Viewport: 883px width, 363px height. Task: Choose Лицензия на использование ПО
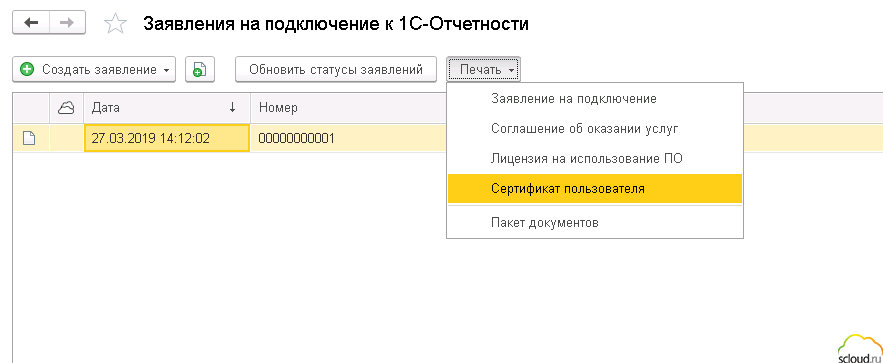point(595,159)
